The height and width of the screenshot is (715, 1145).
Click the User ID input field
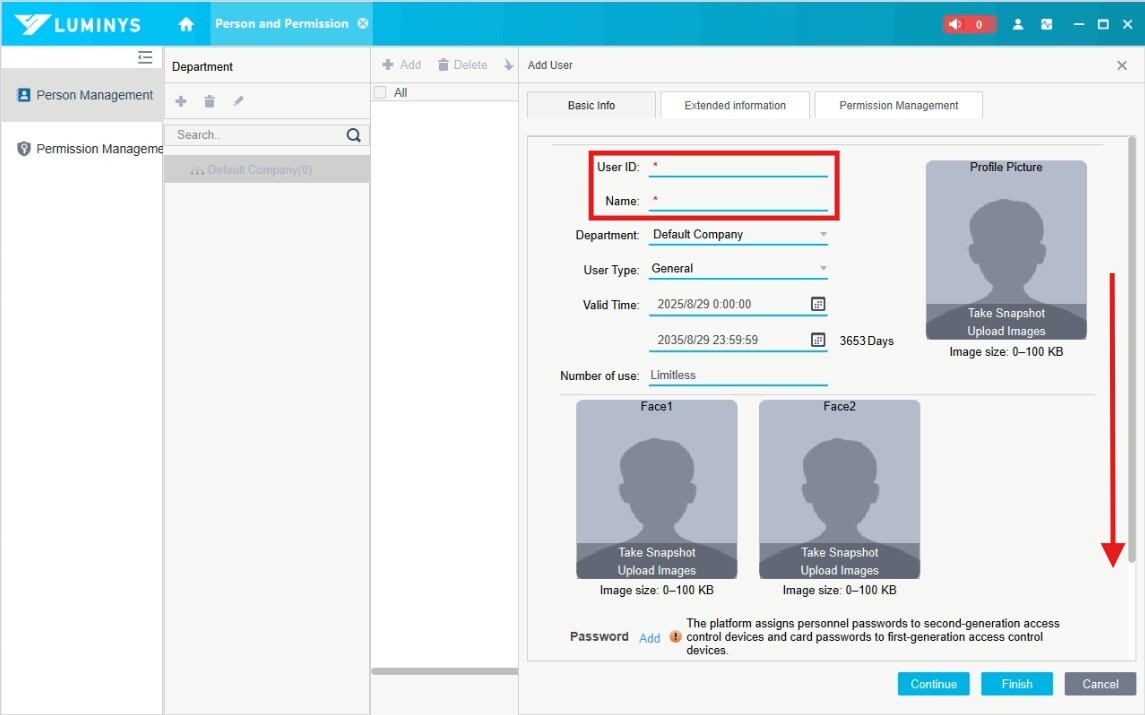(740, 167)
